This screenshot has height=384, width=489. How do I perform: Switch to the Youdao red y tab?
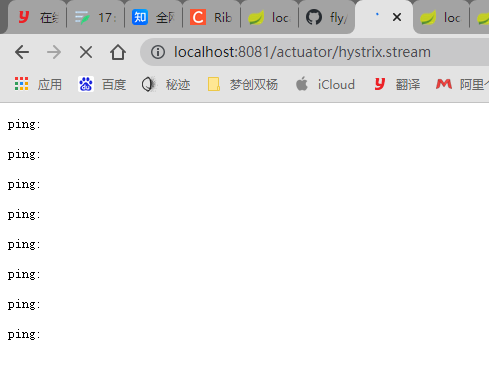[x=37, y=17]
